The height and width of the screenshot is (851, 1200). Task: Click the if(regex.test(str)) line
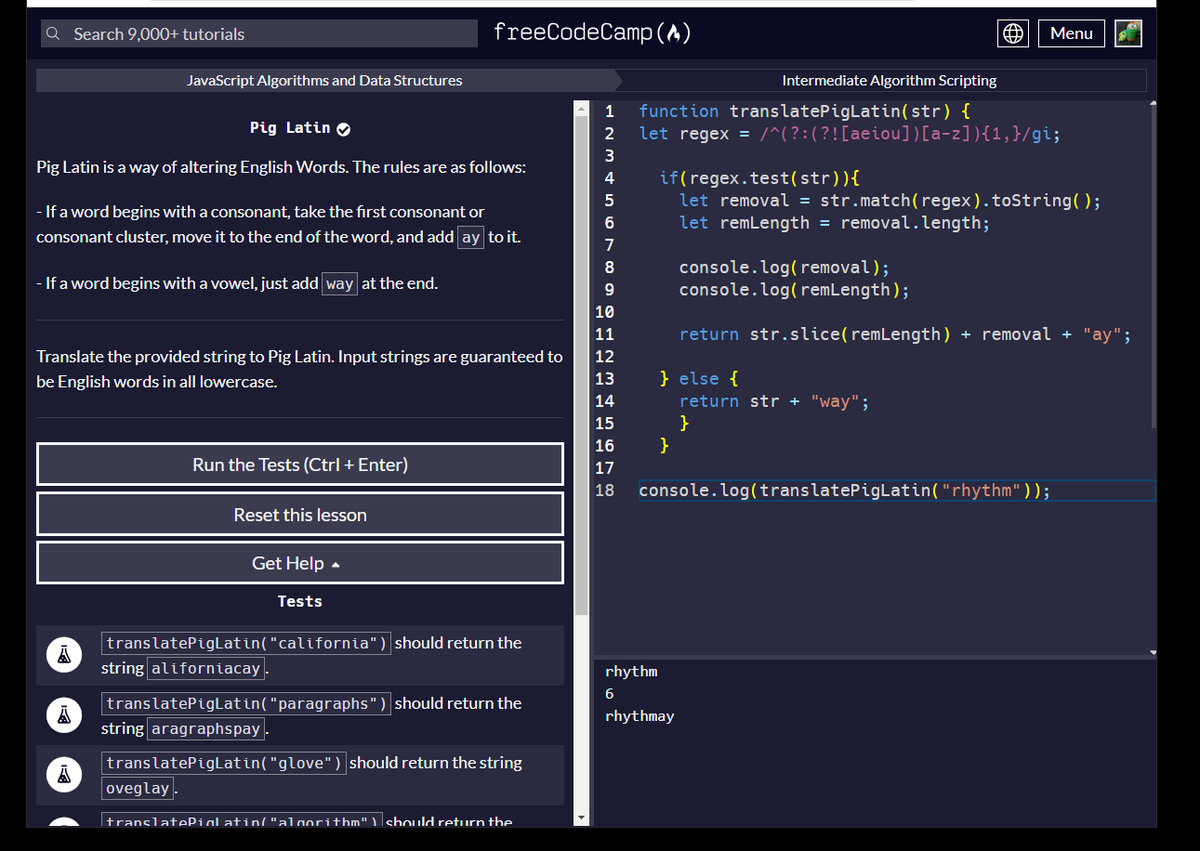[759, 178]
